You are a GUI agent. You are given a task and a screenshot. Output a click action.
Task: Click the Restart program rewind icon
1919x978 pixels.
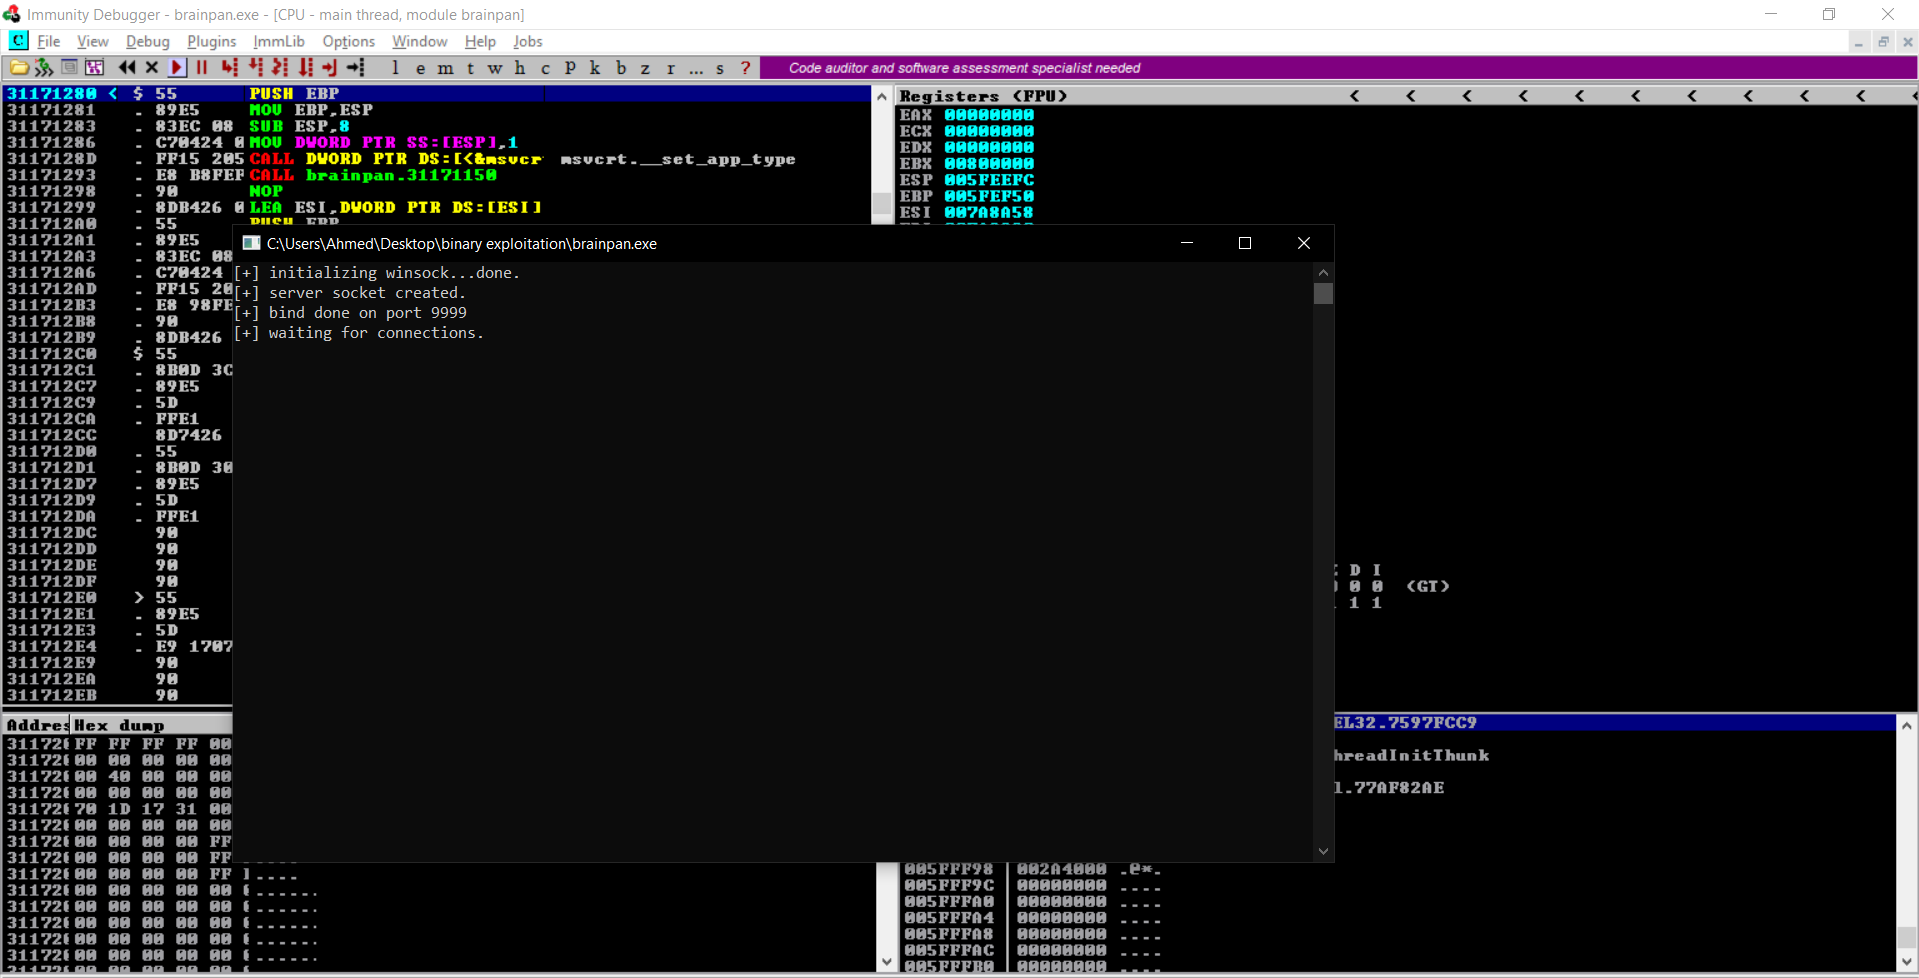127,68
